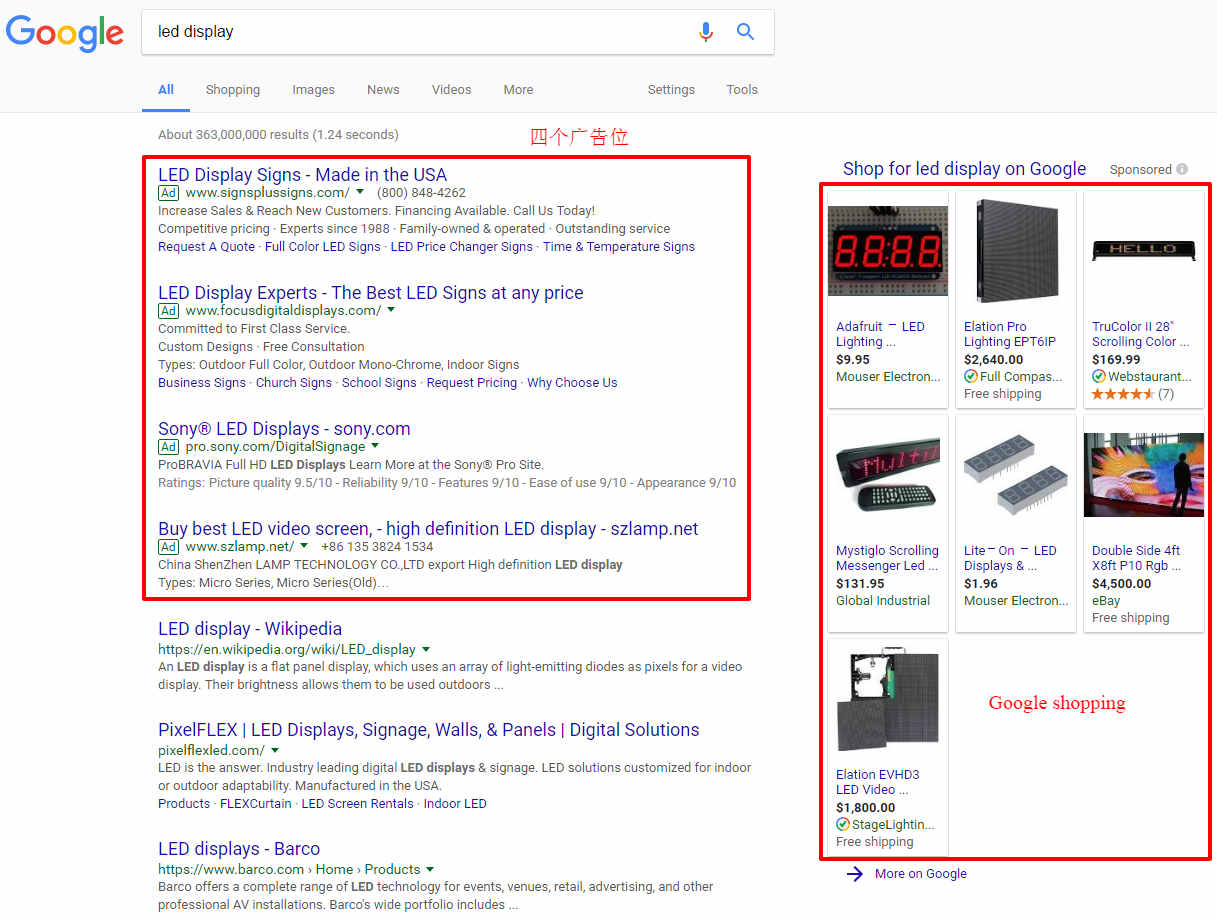Open the Adafruit red 7-segment display thumbnail
This screenshot has height=921, width=1217.
(887, 251)
